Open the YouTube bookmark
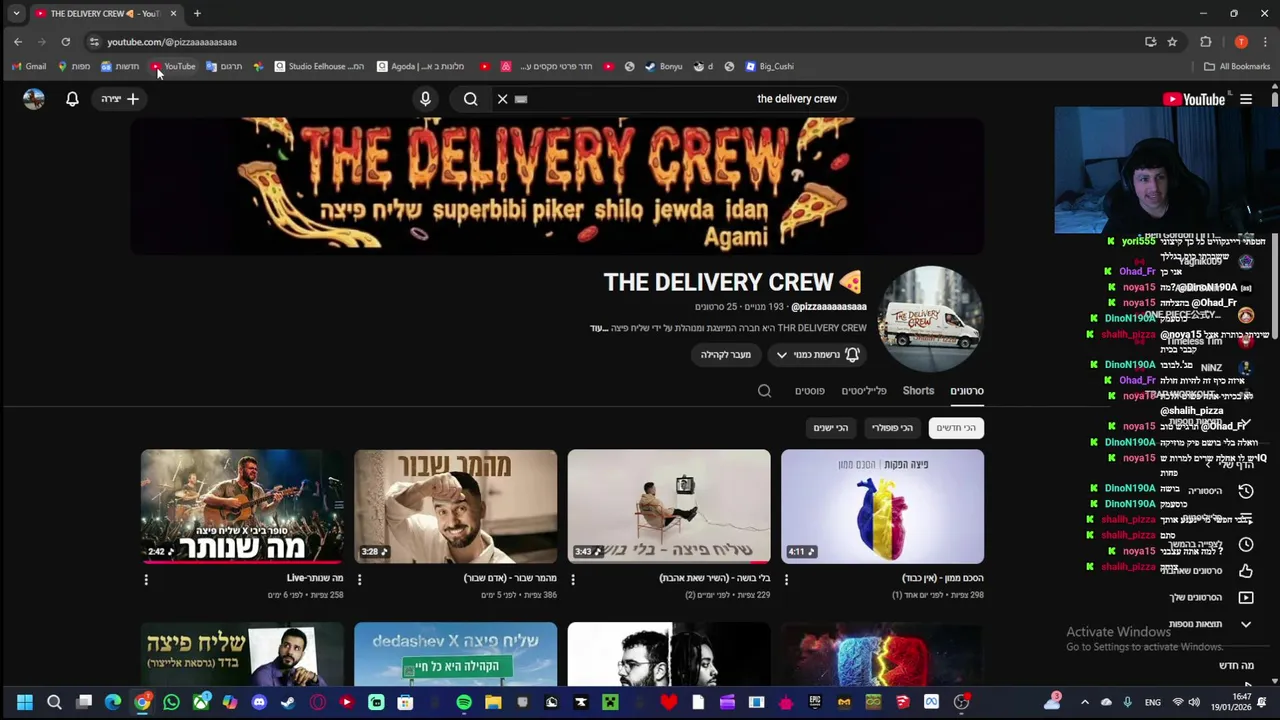The image size is (1280, 720). click(x=174, y=66)
